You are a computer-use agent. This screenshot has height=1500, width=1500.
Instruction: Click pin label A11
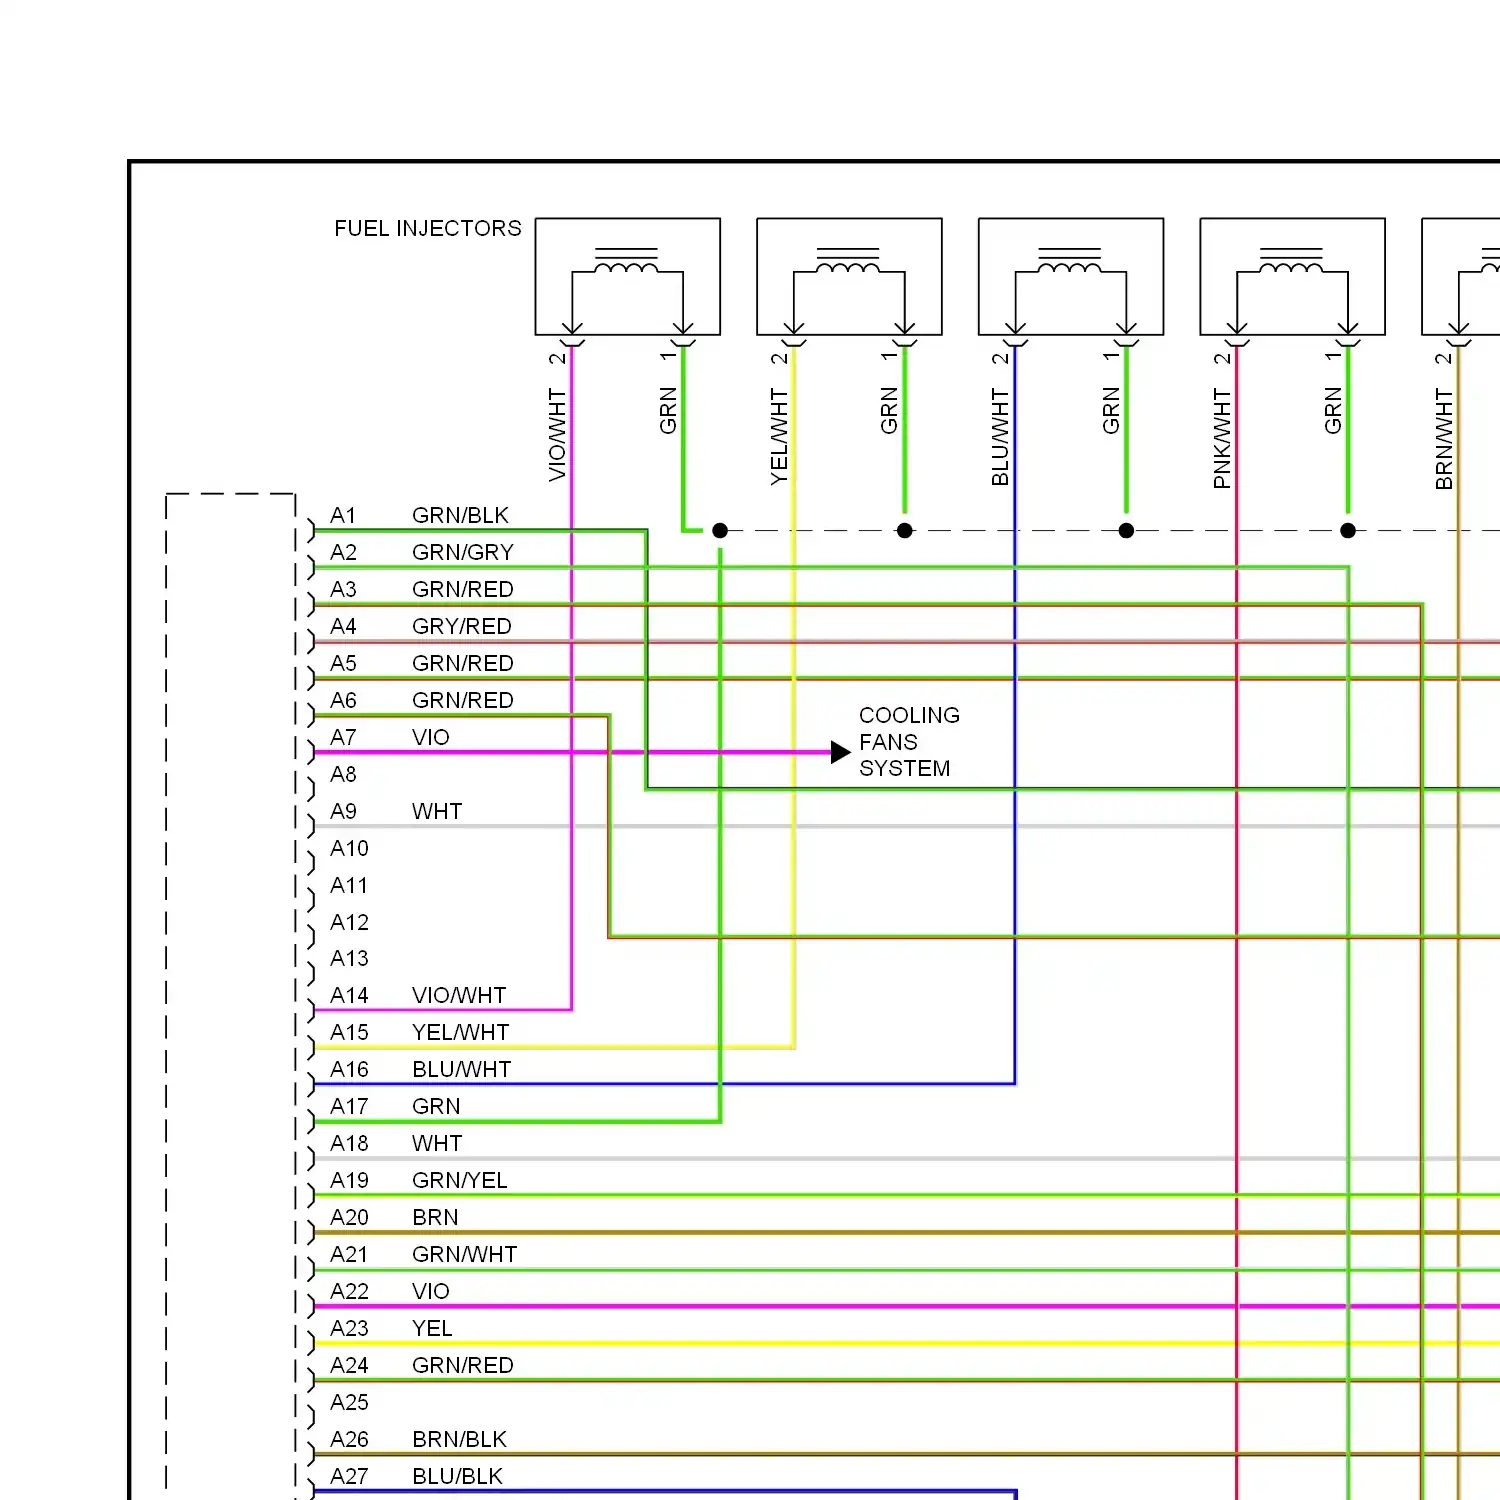coord(349,886)
